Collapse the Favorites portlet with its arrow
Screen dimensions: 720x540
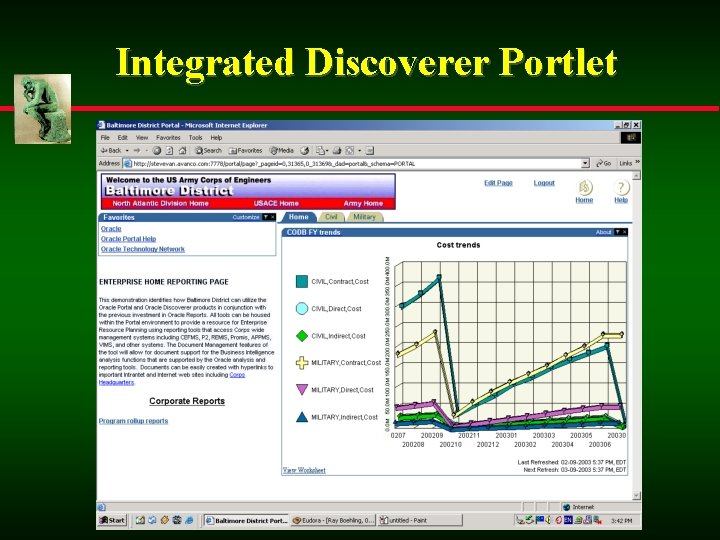(x=265, y=217)
